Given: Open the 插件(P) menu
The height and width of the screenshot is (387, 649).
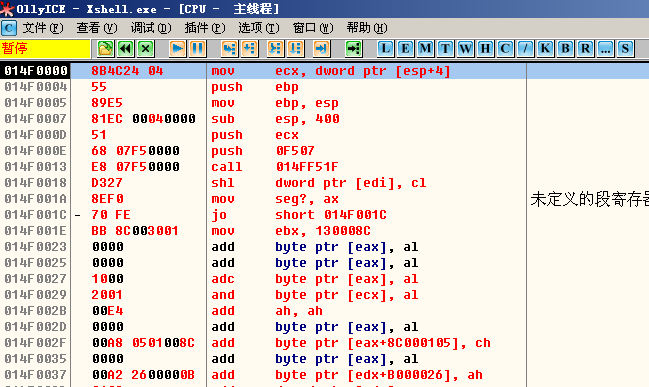Looking at the screenshot, I should 204,28.
